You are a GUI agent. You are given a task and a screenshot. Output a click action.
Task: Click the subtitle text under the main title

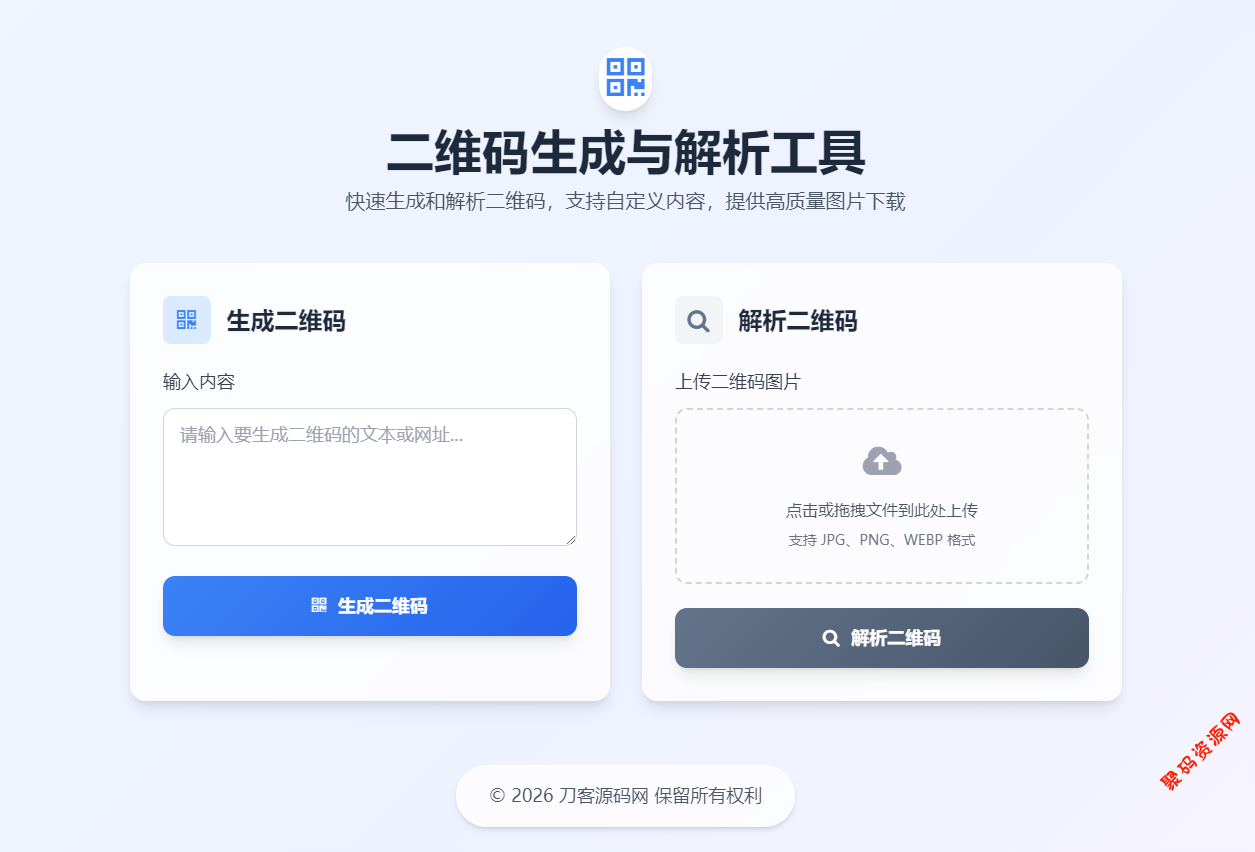pos(626,201)
